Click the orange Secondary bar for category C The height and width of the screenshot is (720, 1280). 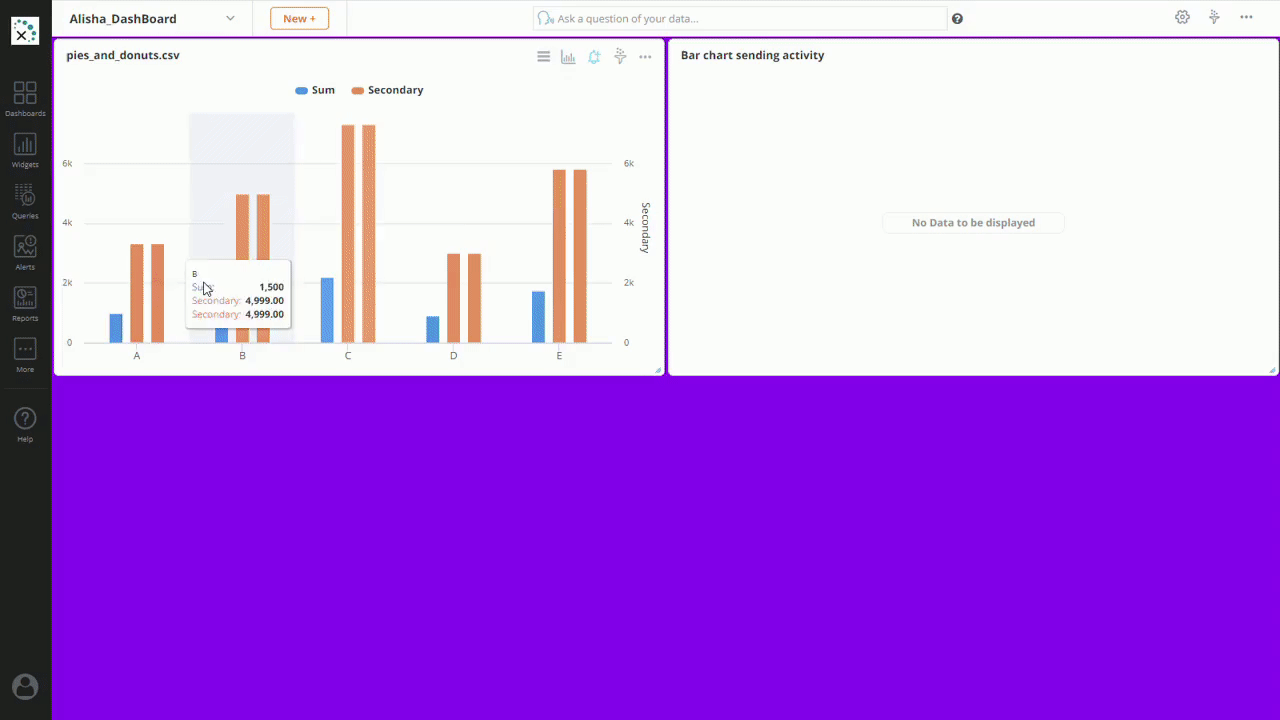348,233
